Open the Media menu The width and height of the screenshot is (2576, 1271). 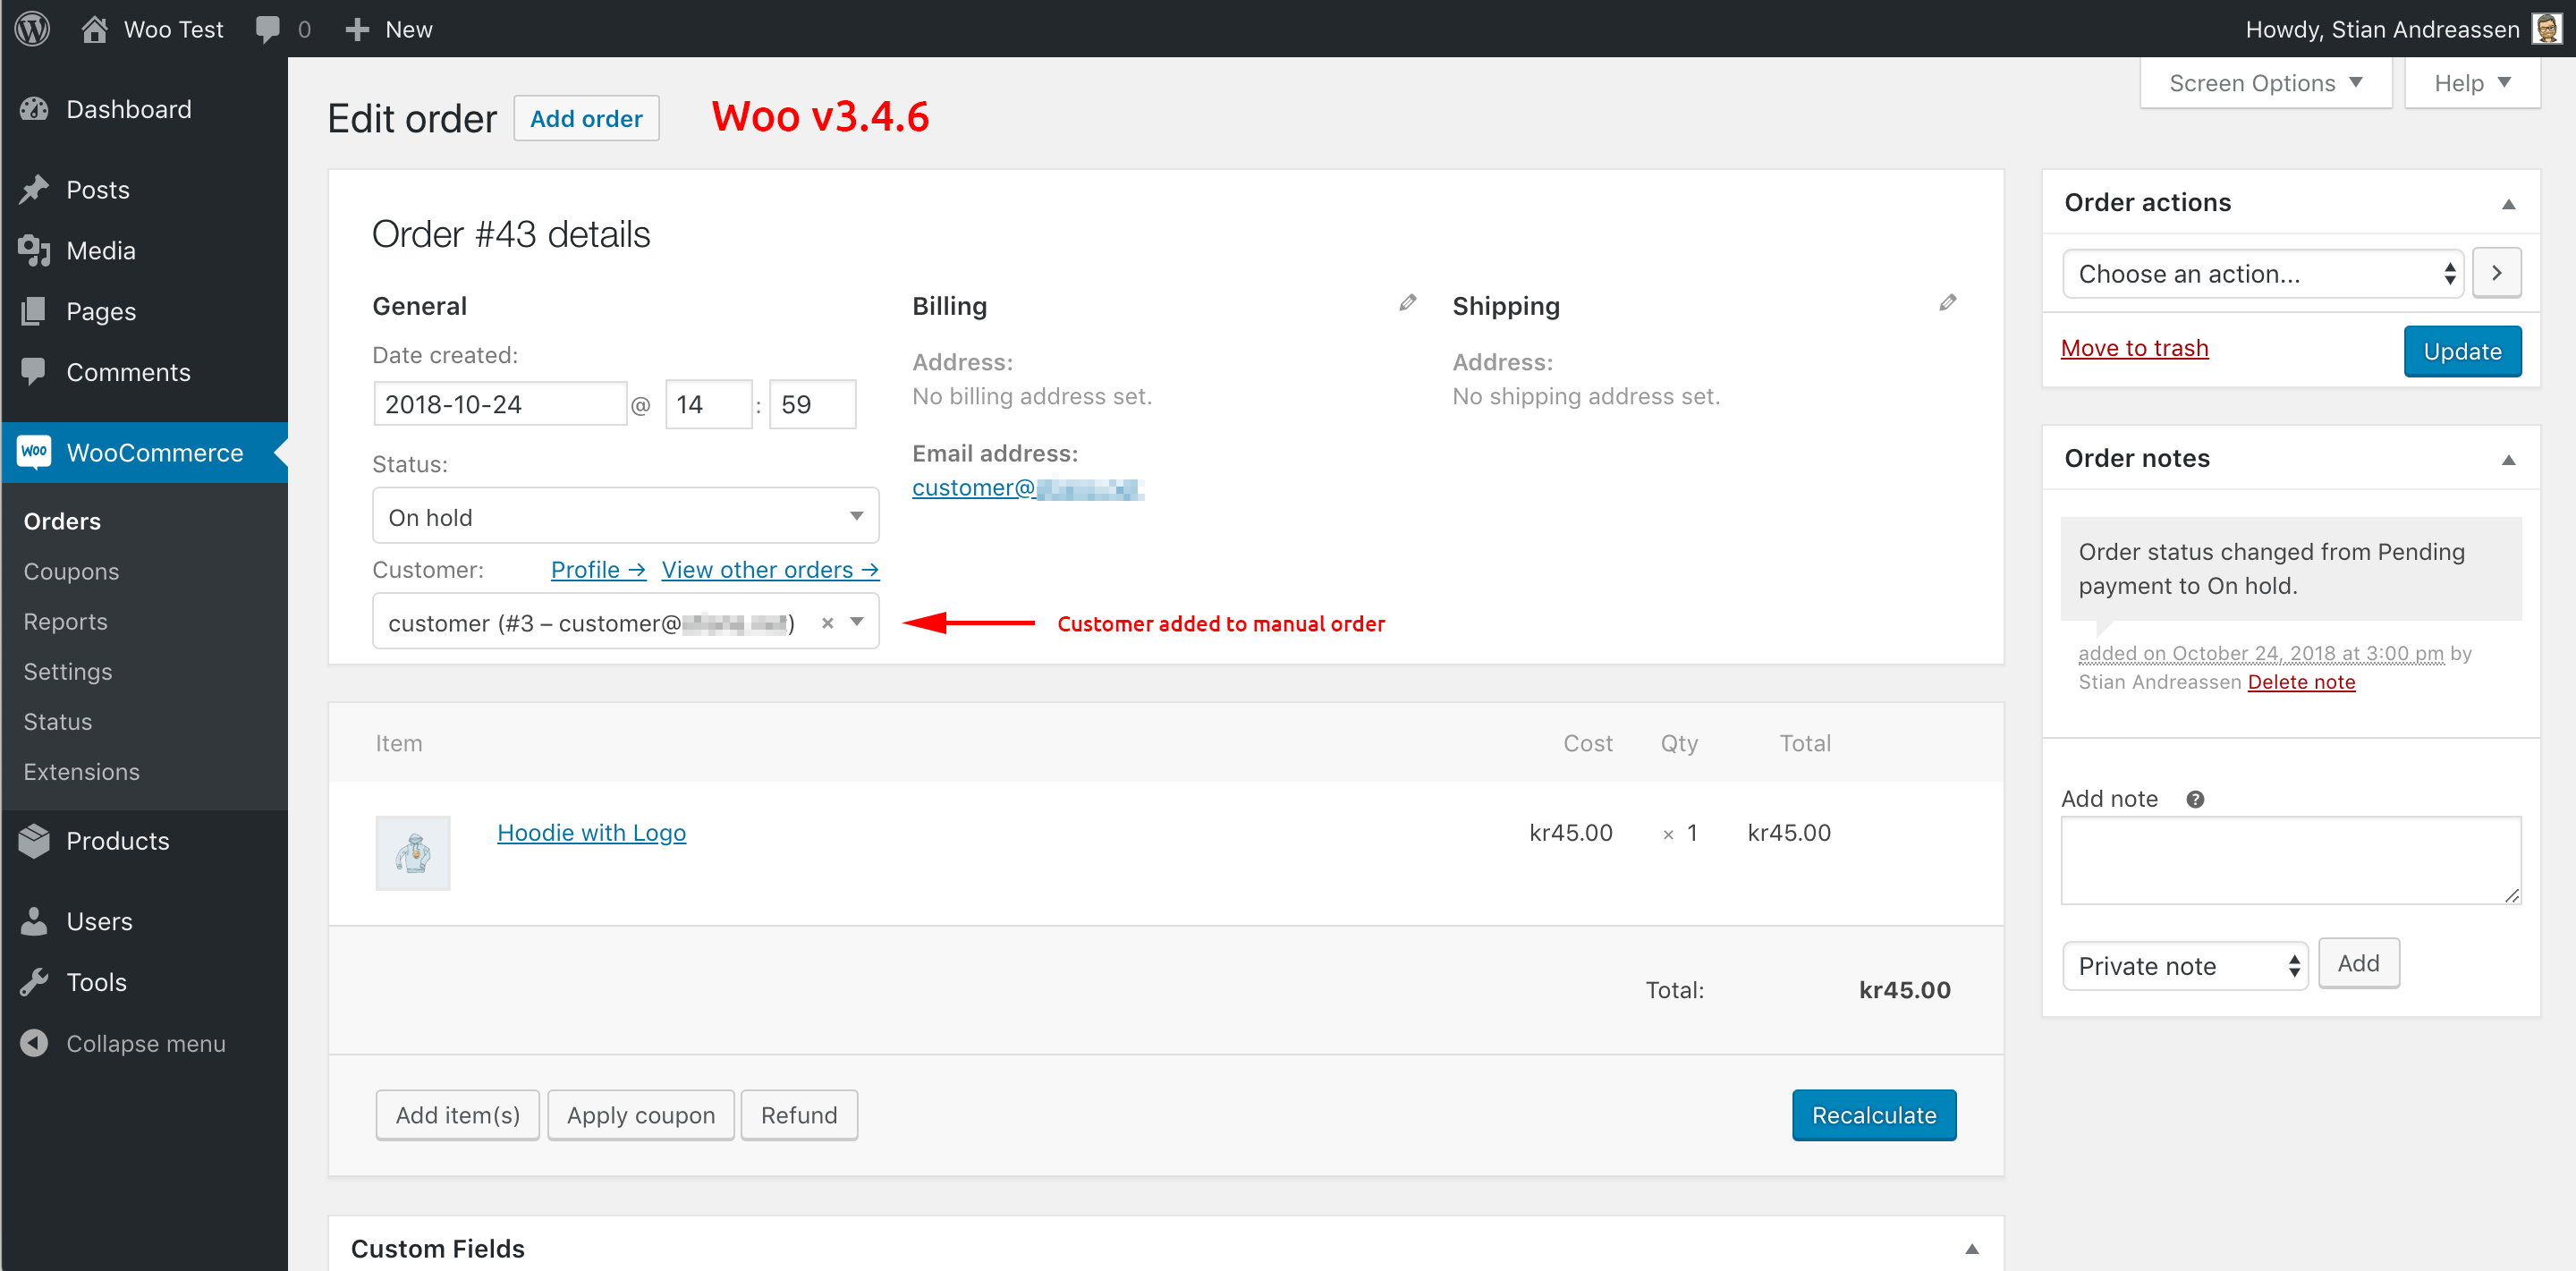[145, 251]
